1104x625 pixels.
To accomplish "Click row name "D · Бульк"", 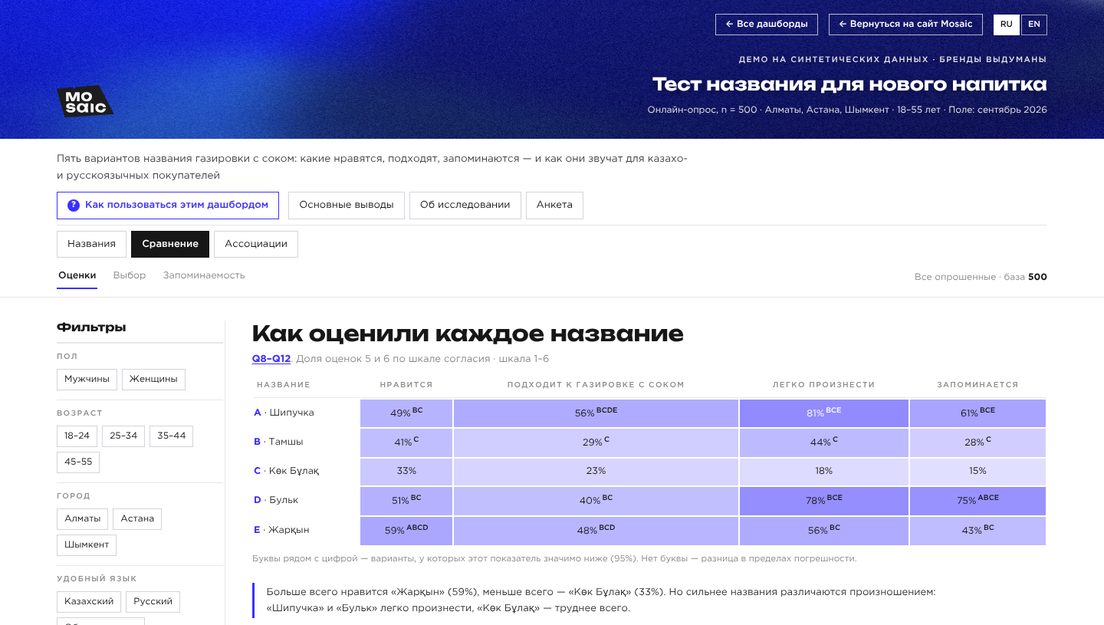I will [276, 500].
